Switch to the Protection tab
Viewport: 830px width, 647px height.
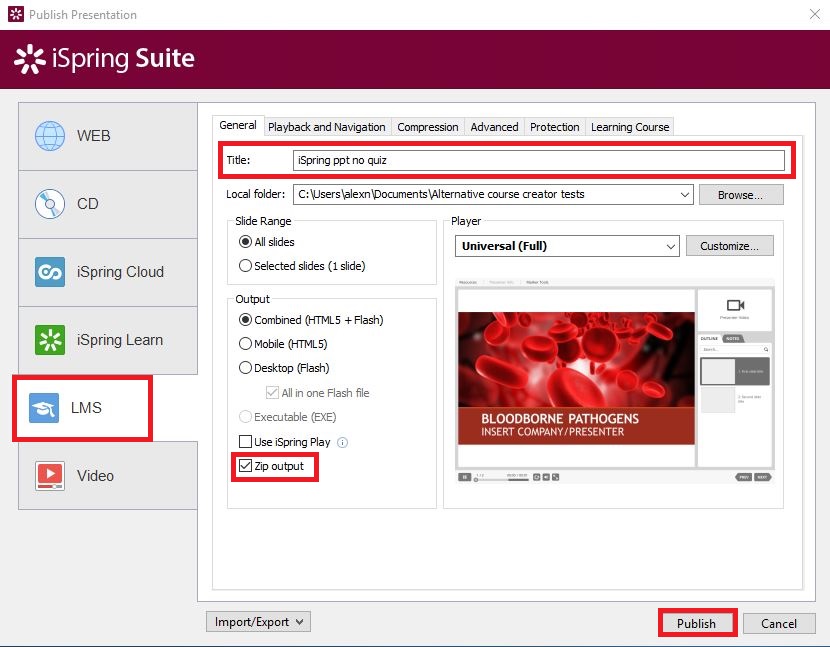point(555,127)
